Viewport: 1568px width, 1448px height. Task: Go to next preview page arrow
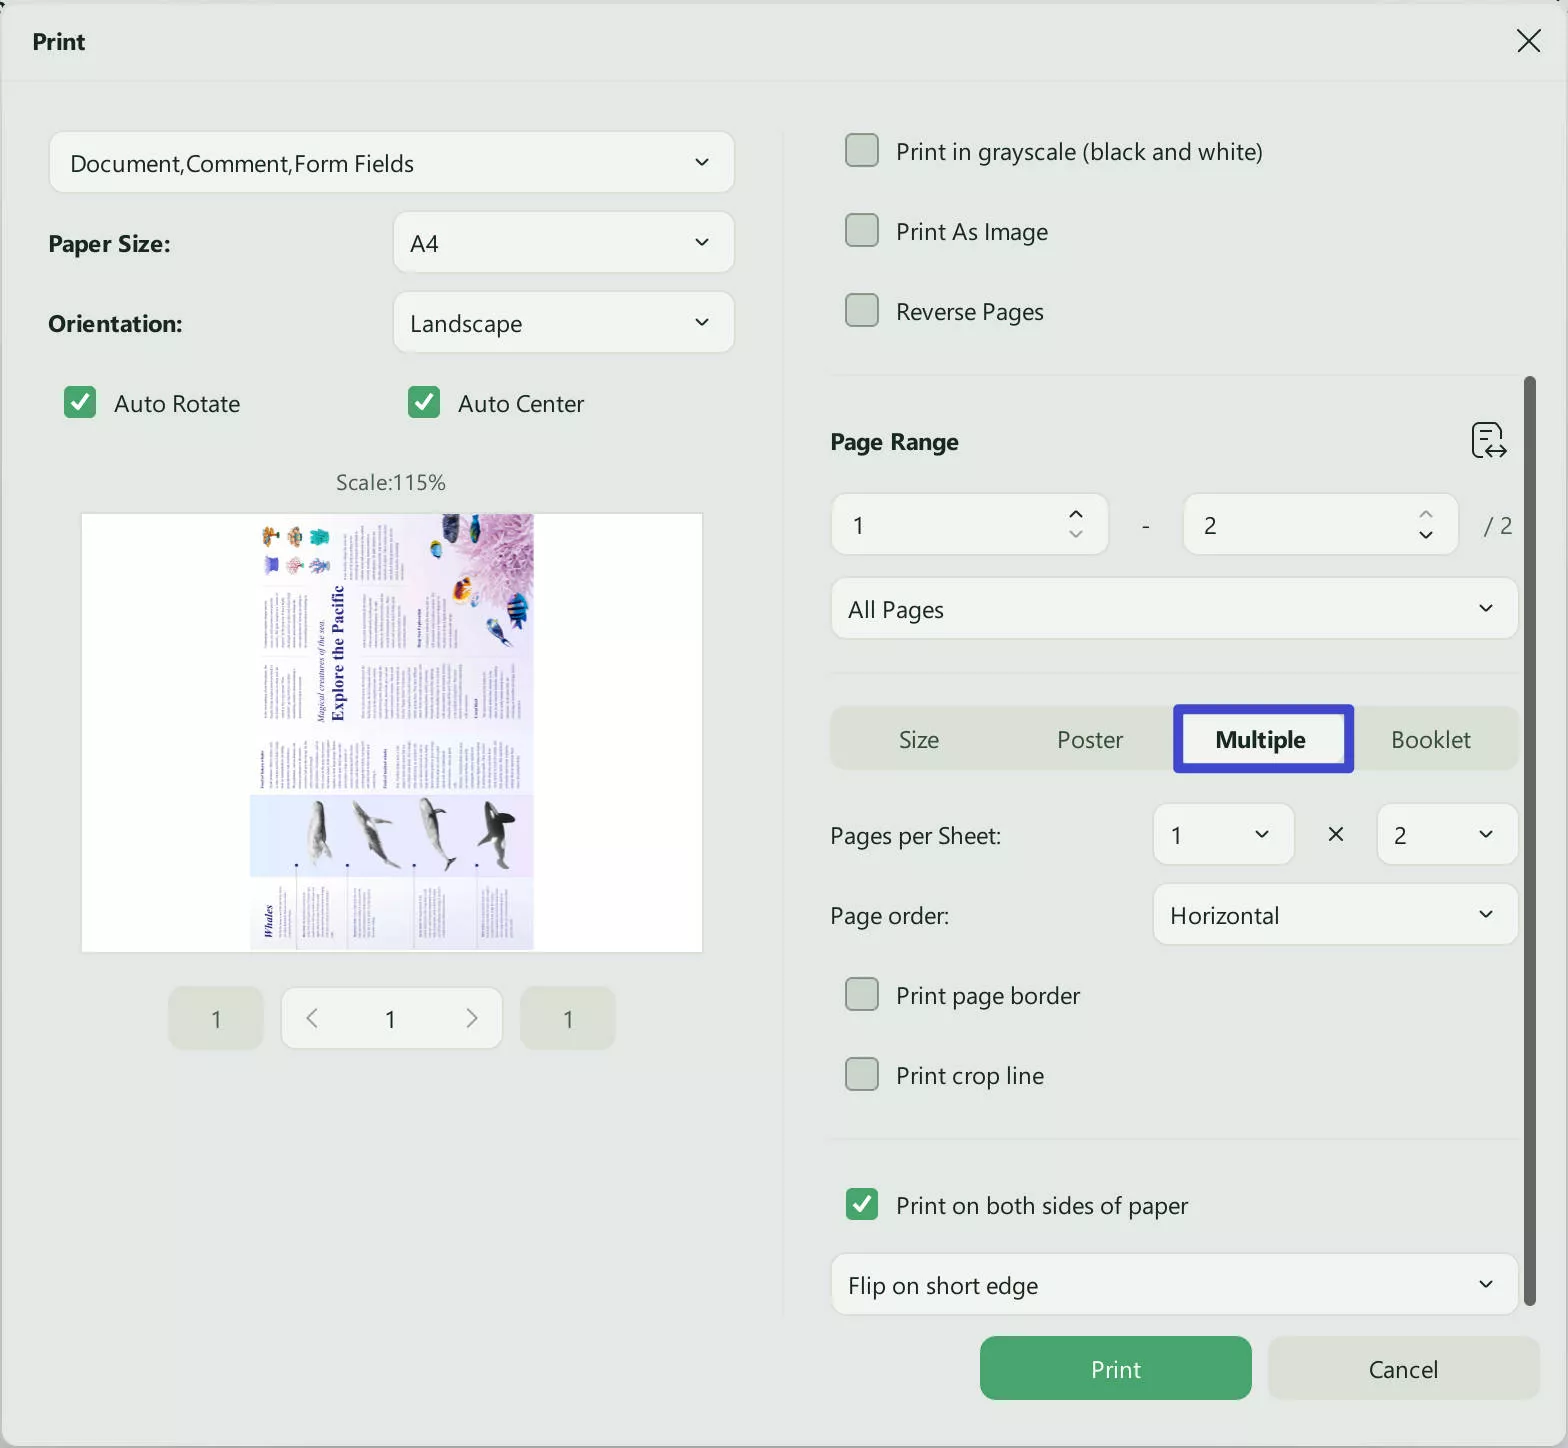coord(471,1018)
